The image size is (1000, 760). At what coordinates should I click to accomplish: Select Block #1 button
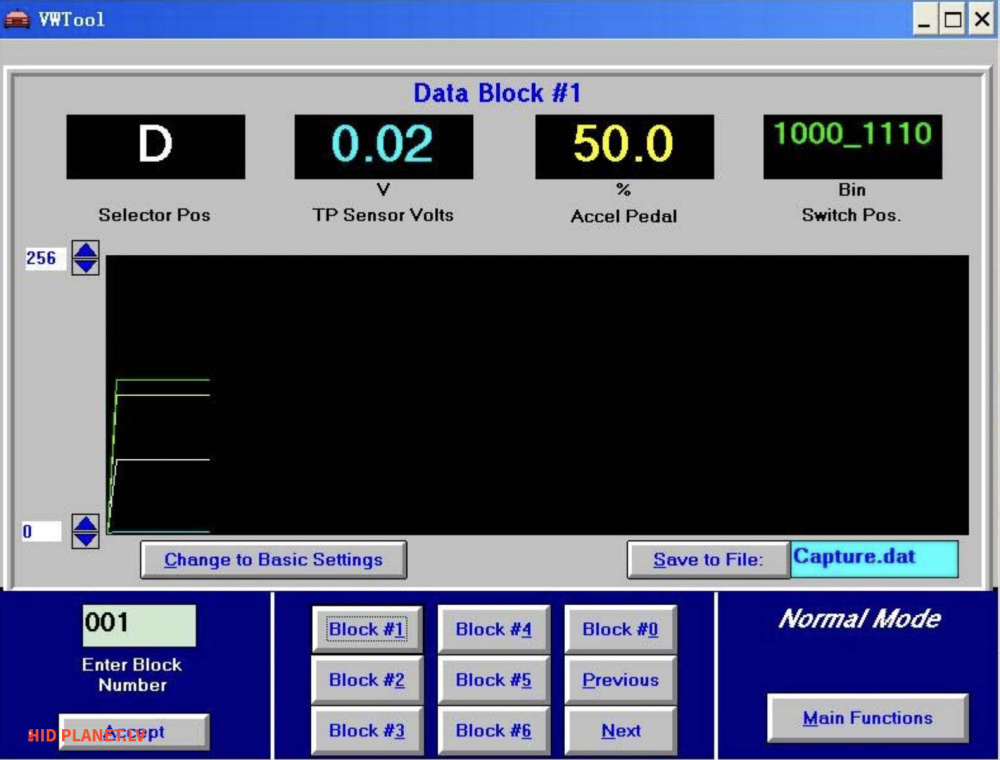tap(367, 629)
